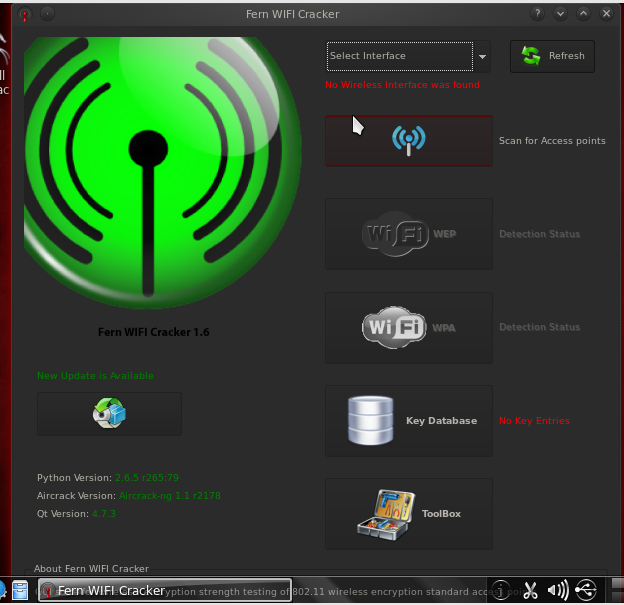Click the pin dot button in title bar

click(x=47, y=14)
